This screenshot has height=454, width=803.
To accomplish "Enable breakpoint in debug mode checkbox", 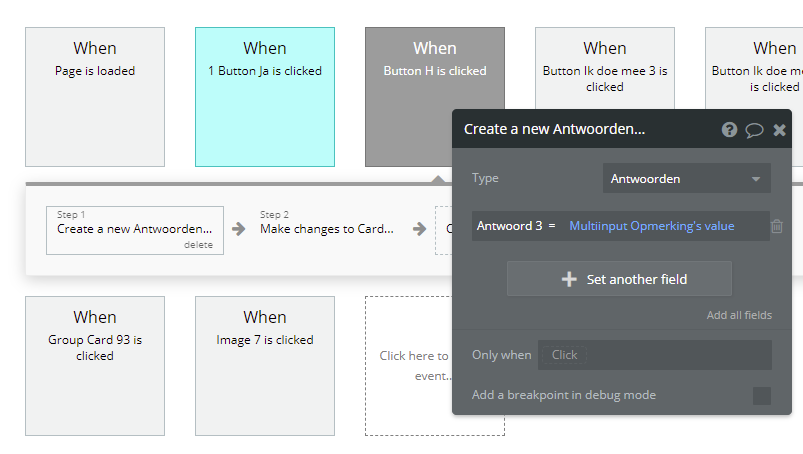I will pos(762,396).
